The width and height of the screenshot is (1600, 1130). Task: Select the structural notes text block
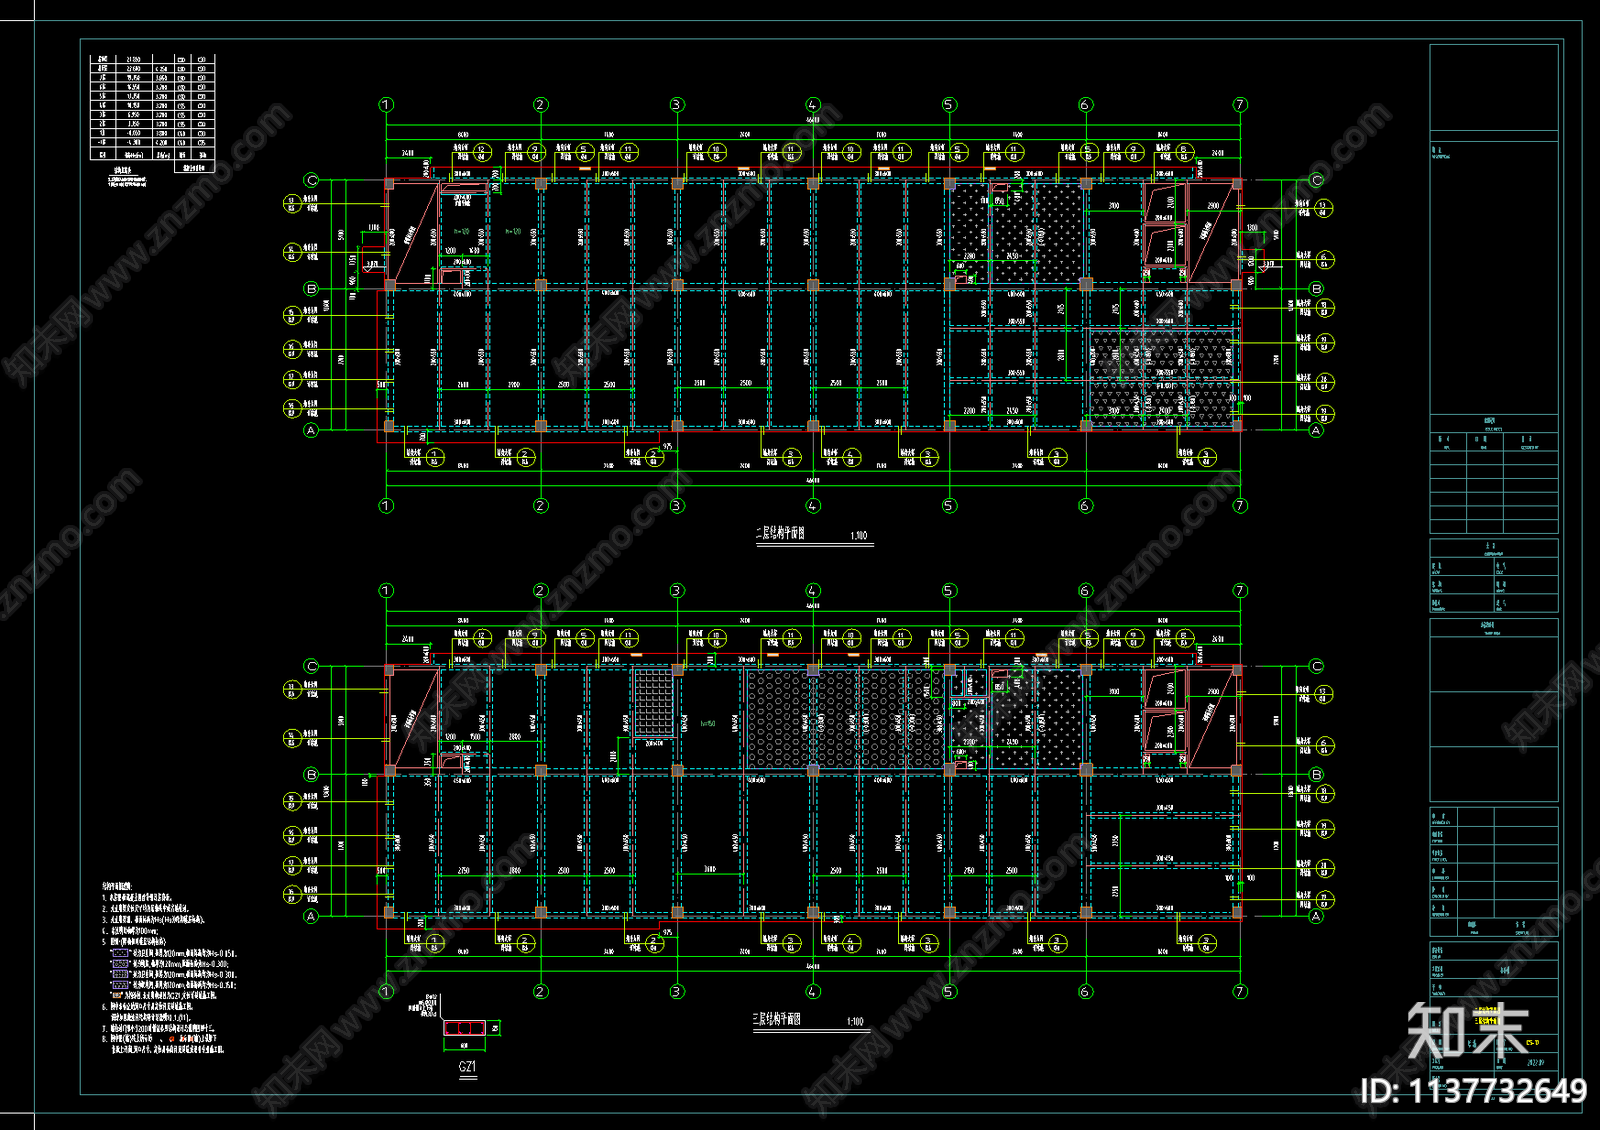pyautogui.click(x=168, y=968)
